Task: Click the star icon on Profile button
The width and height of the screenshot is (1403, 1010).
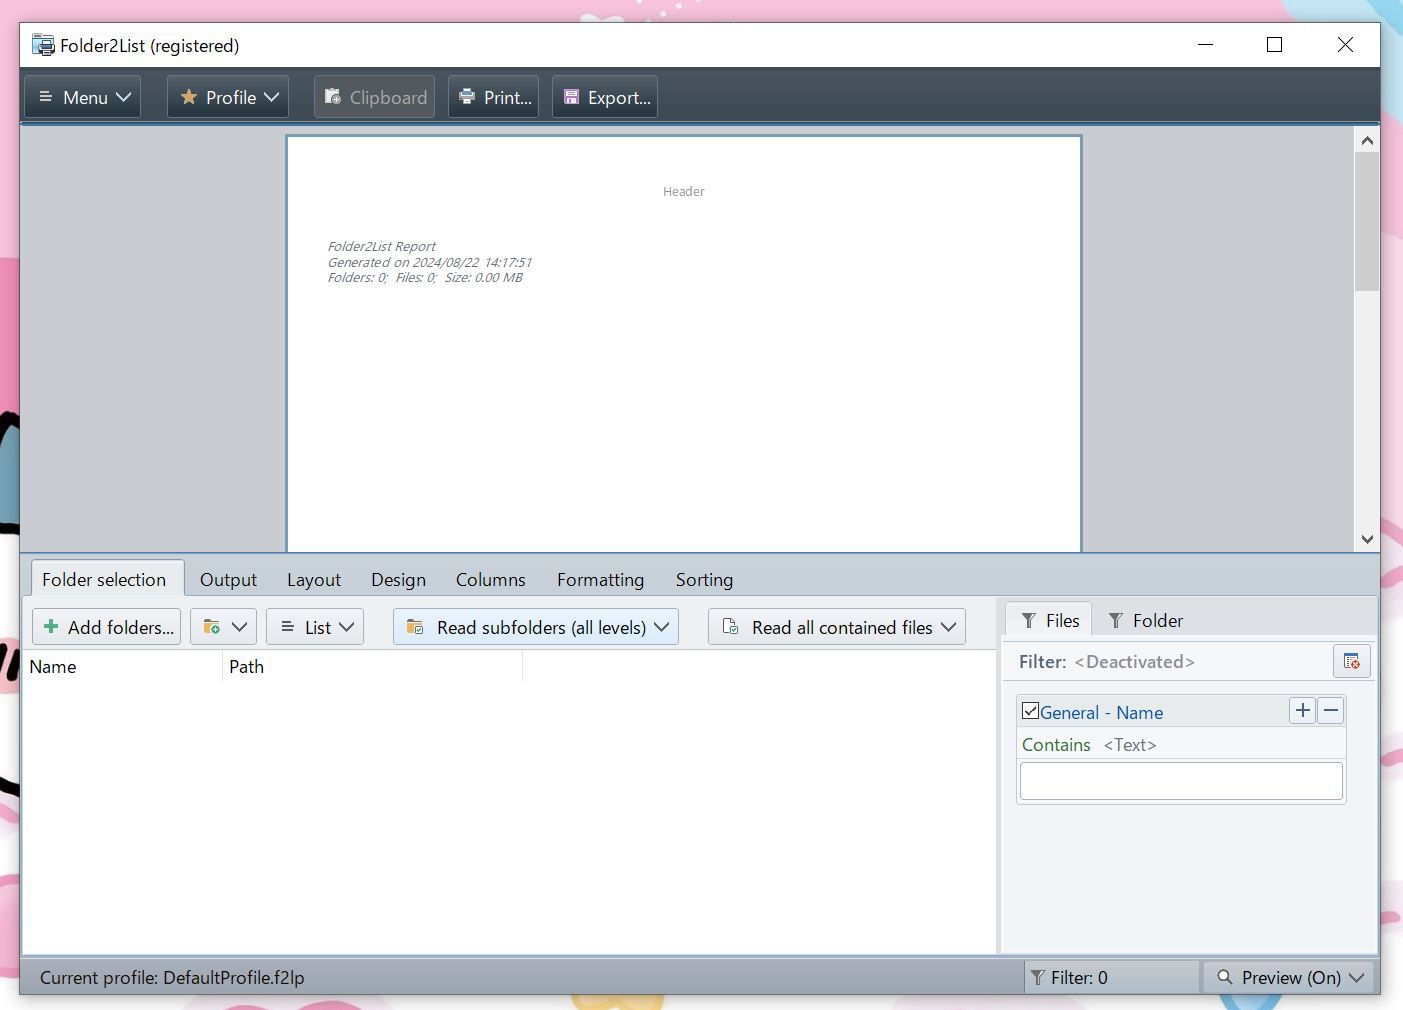Action: (x=188, y=97)
